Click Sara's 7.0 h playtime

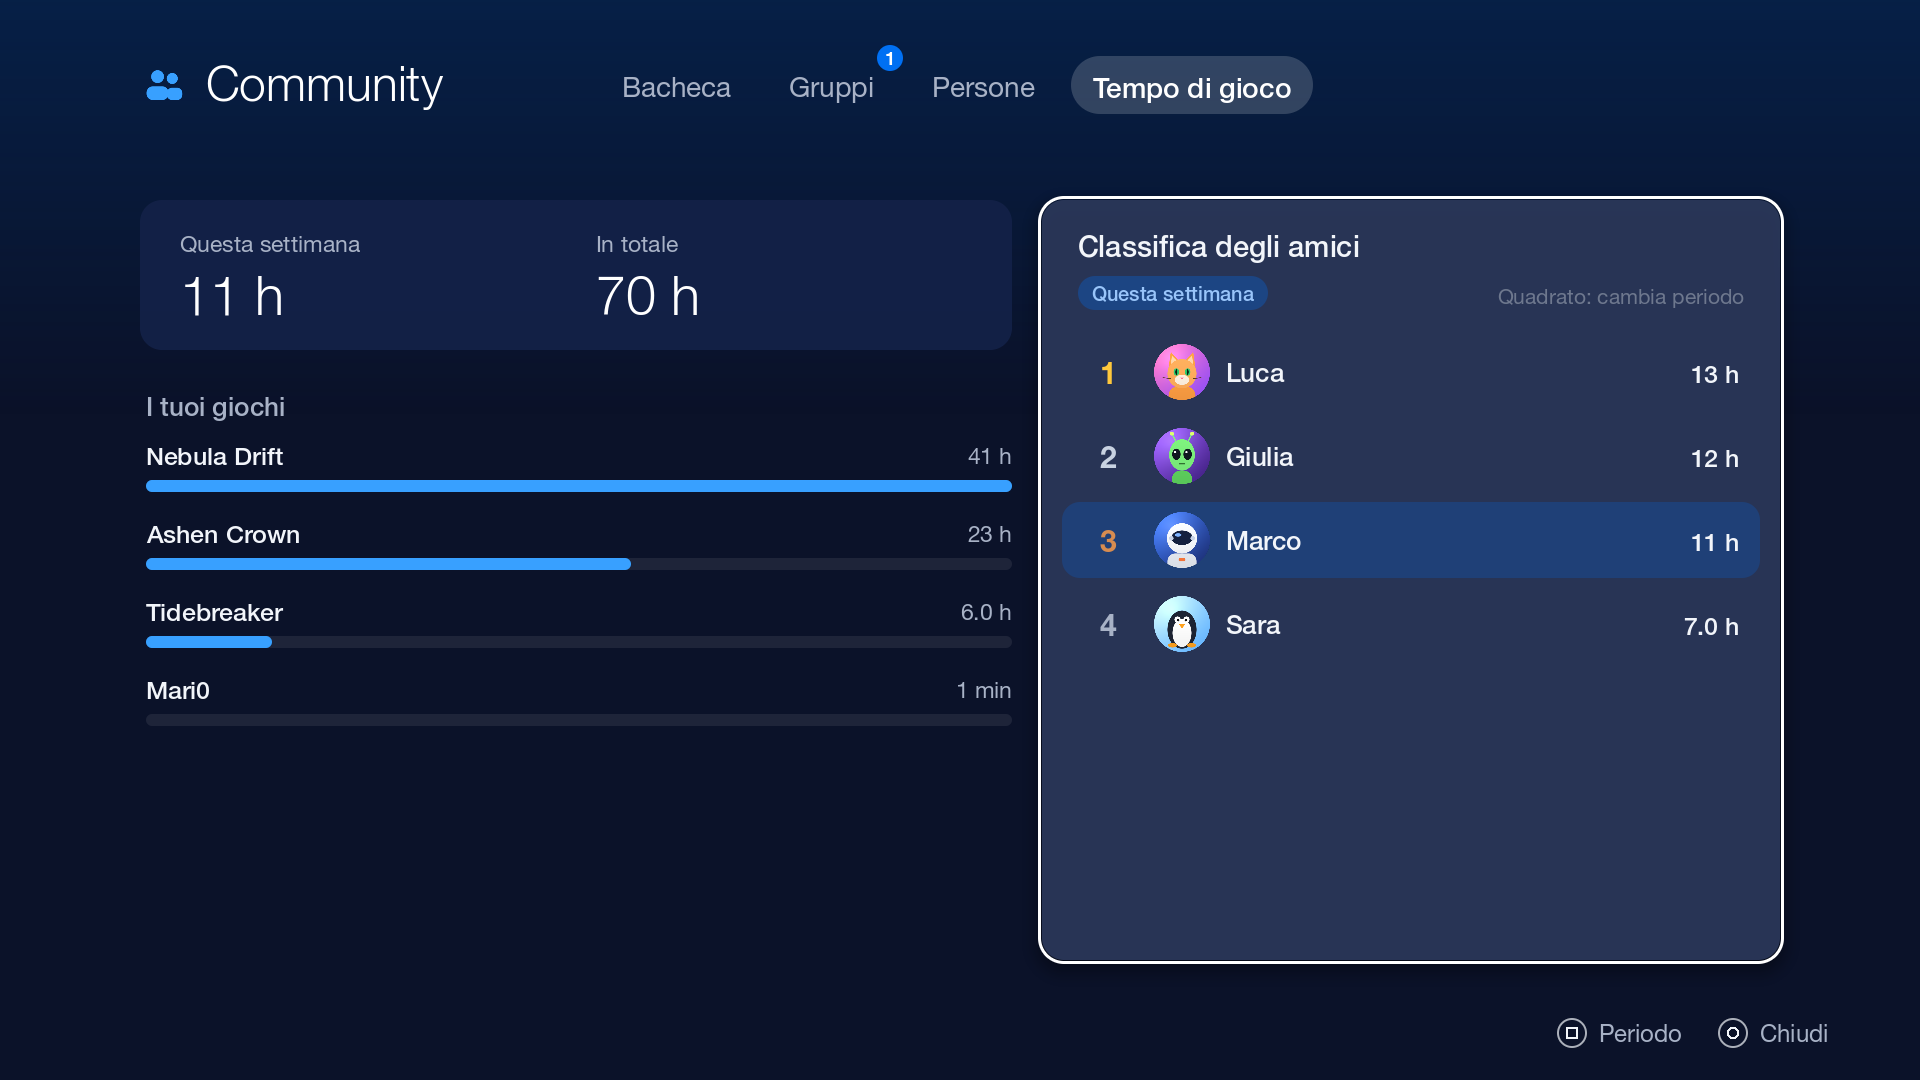(x=1711, y=627)
